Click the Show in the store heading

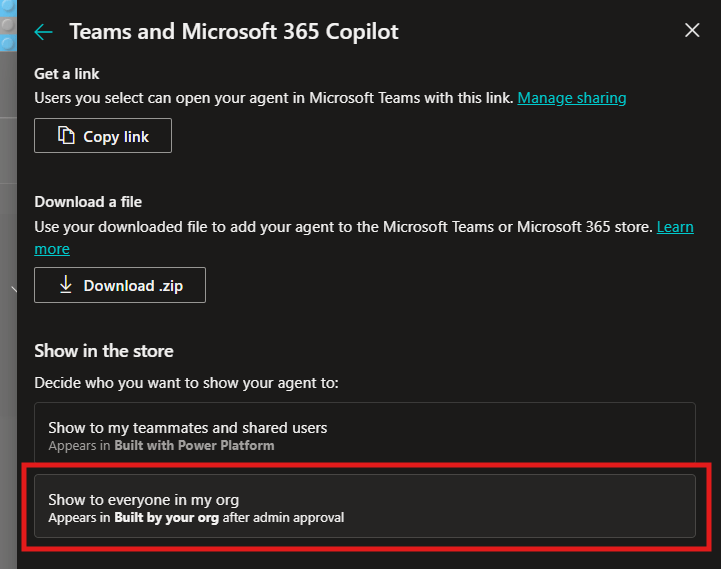point(104,351)
